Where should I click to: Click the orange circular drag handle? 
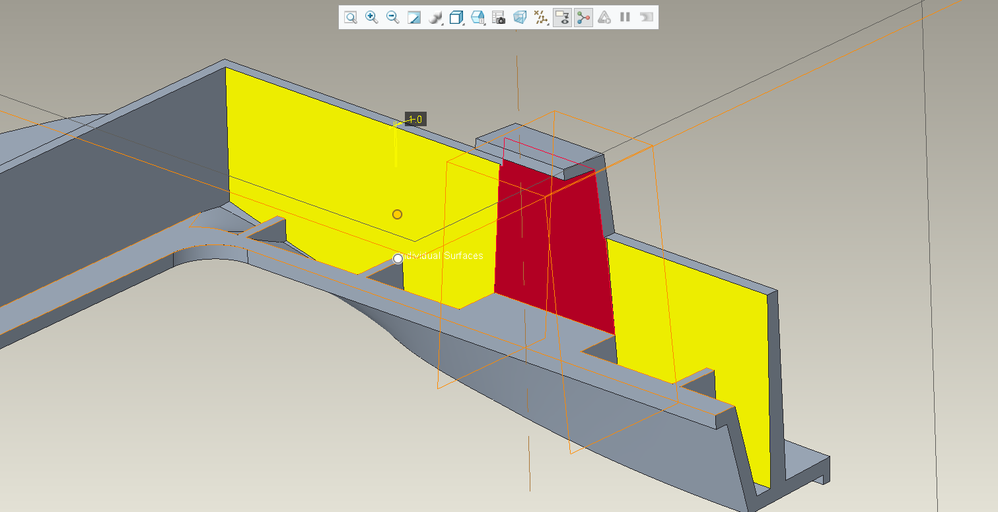pos(397,214)
